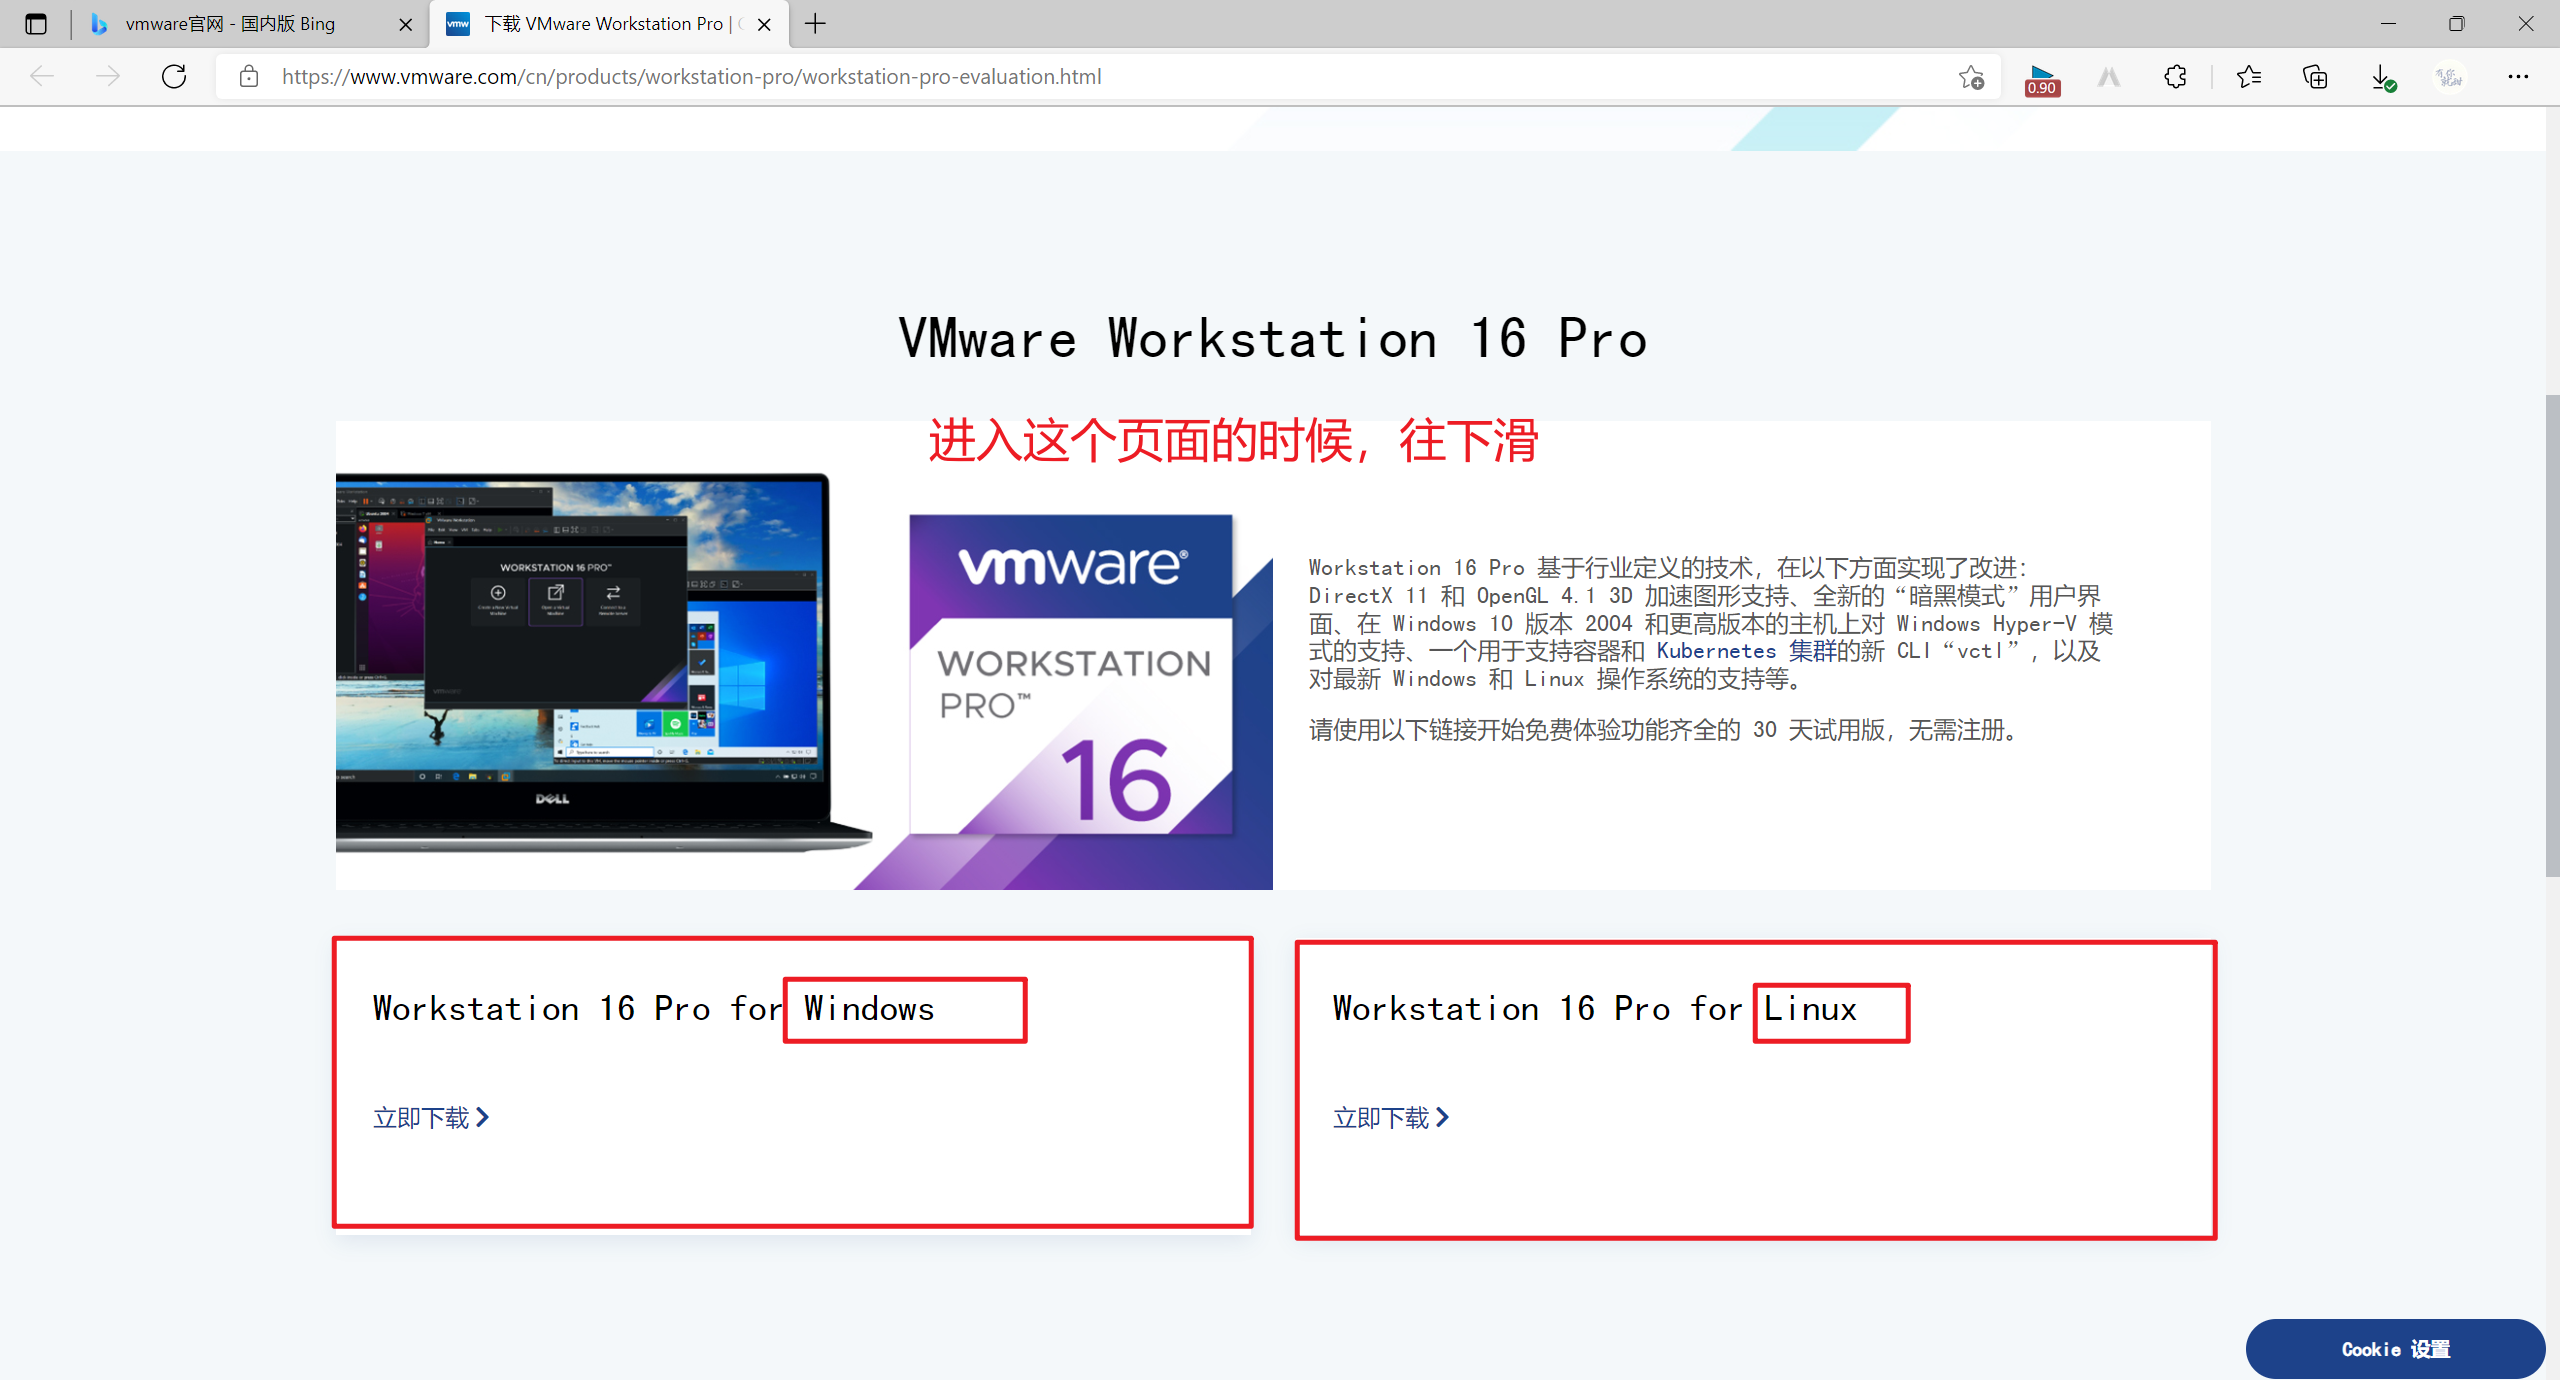Open the Favorites list icon
Image resolution: width=2560 pixels, height=1380 pixels.
point(2249,77)
